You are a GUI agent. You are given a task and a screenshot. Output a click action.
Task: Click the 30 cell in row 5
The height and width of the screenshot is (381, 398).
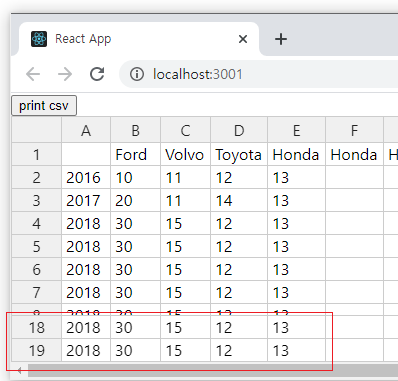[136, 246]
